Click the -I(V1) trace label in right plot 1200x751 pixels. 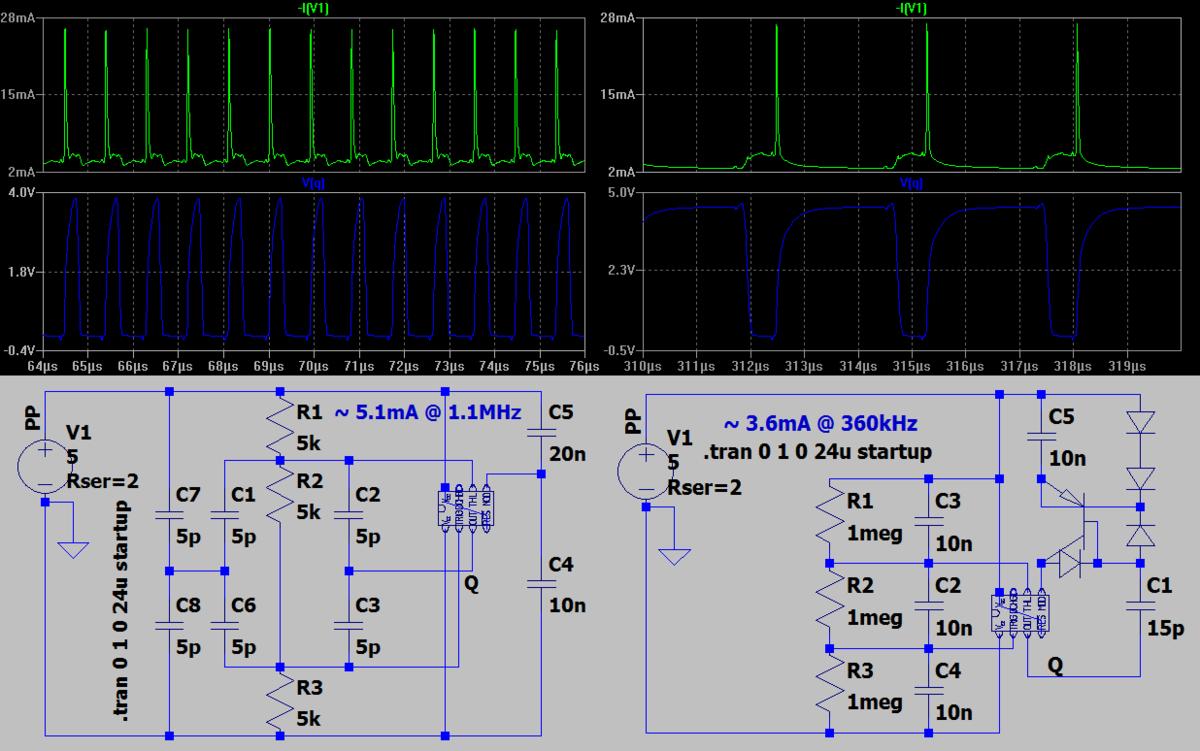click(x=911, y=8)
